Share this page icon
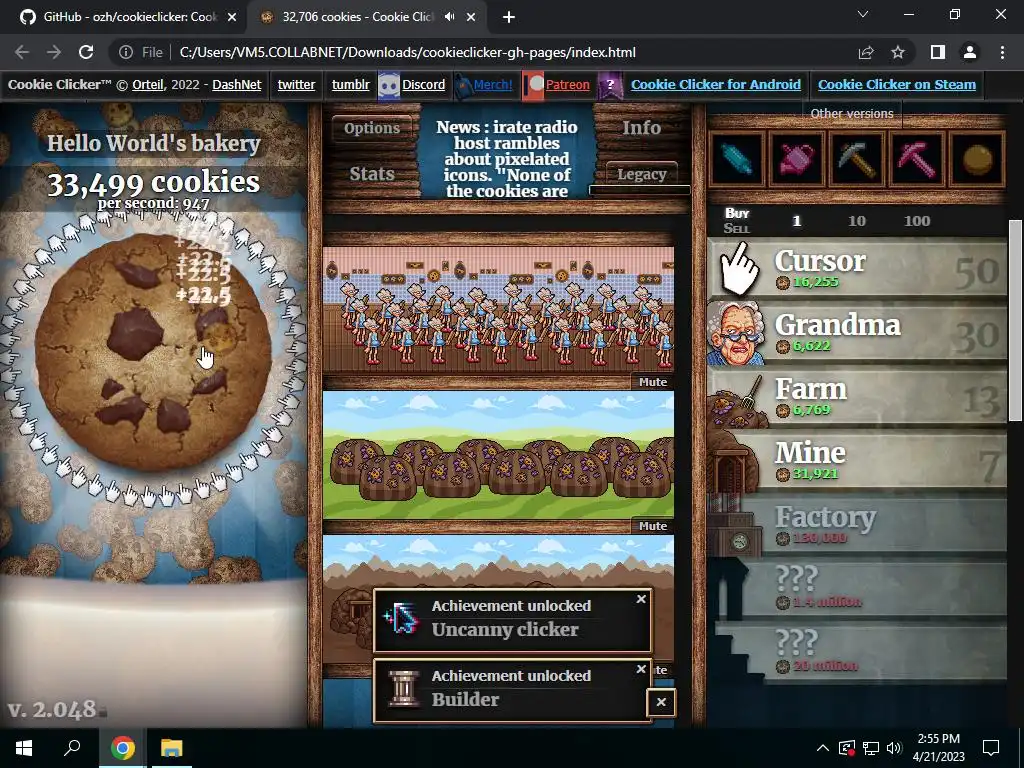 coord(866,52)
